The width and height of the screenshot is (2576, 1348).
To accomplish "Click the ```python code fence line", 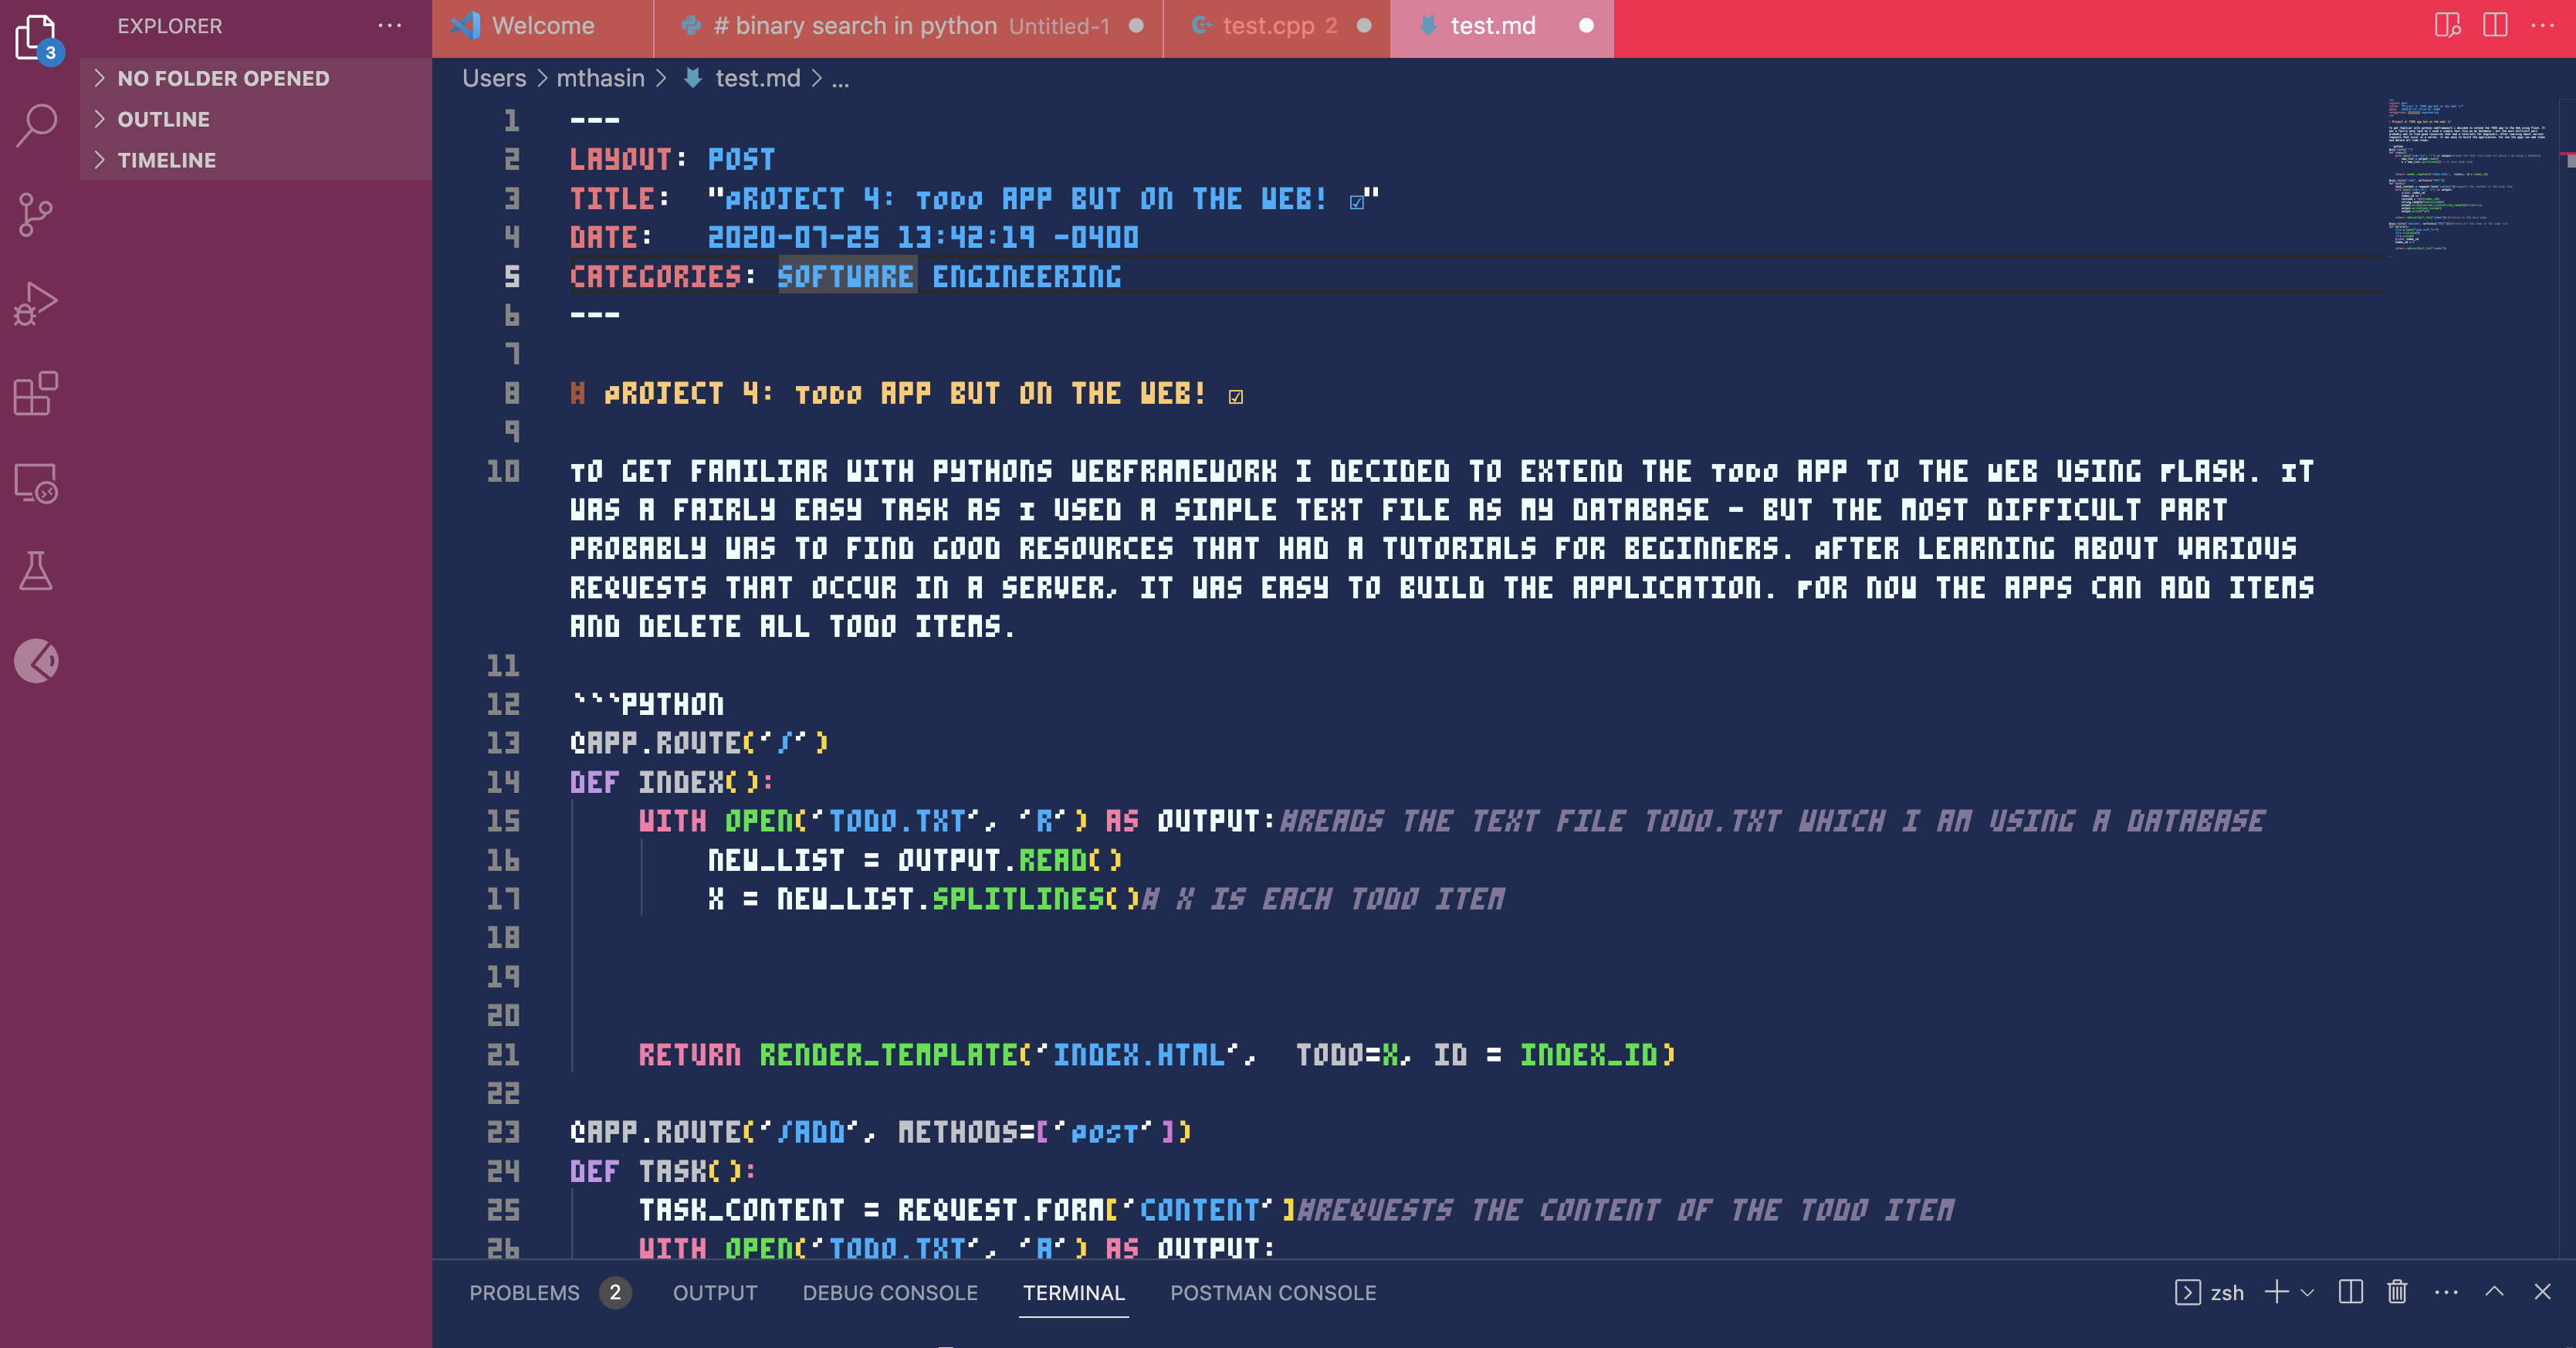I will [647, 704].
